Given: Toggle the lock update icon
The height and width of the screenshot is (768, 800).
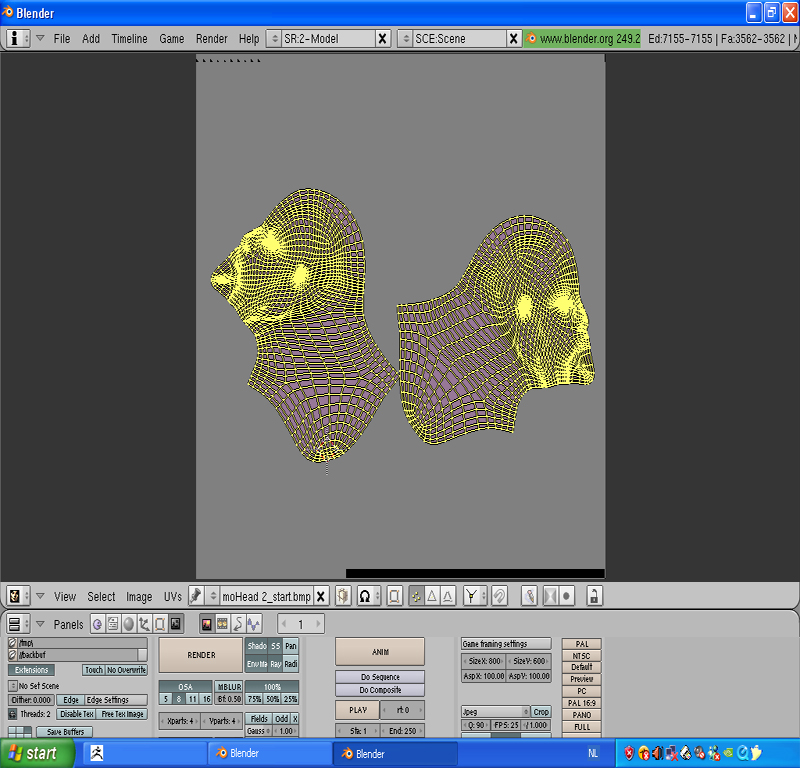Looking at the screenshot, I should click(594, 596).
